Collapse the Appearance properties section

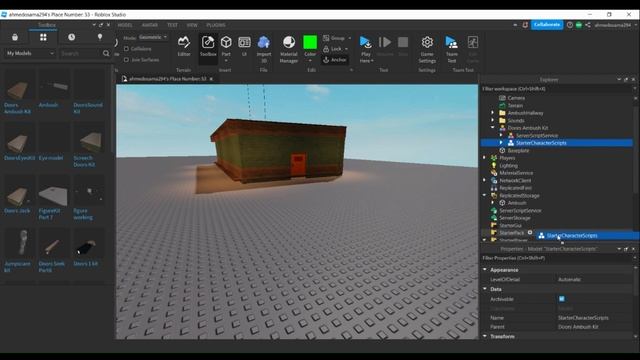[x=485, y=269]
